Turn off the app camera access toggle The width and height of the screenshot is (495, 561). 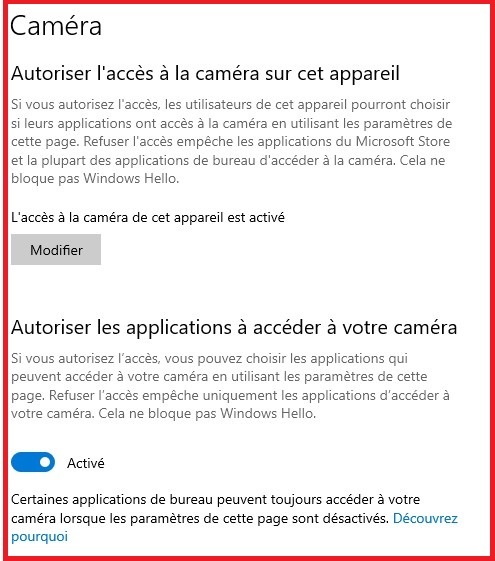[x=33, y=462]
